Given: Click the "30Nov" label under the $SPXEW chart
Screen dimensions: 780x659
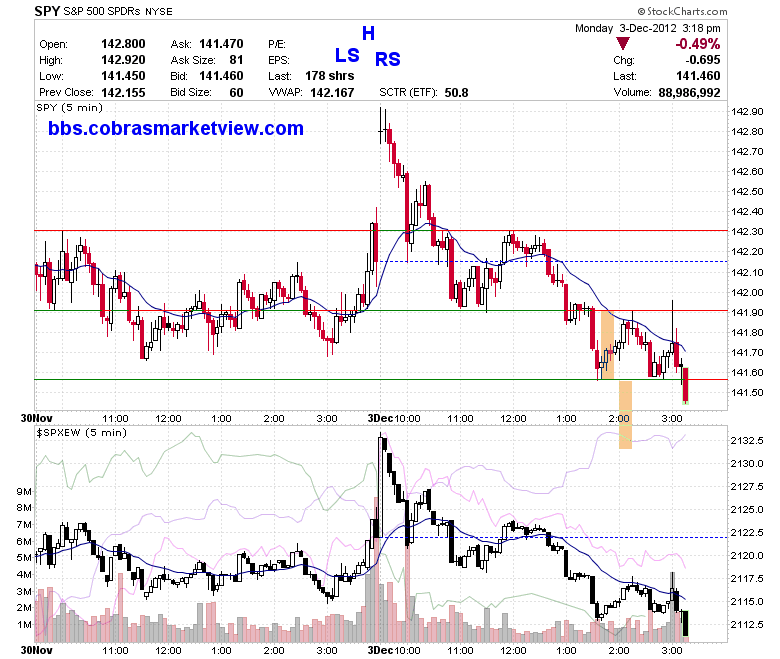Looking at the screenshot, I should pyautogui.click(x=36, y=650).
